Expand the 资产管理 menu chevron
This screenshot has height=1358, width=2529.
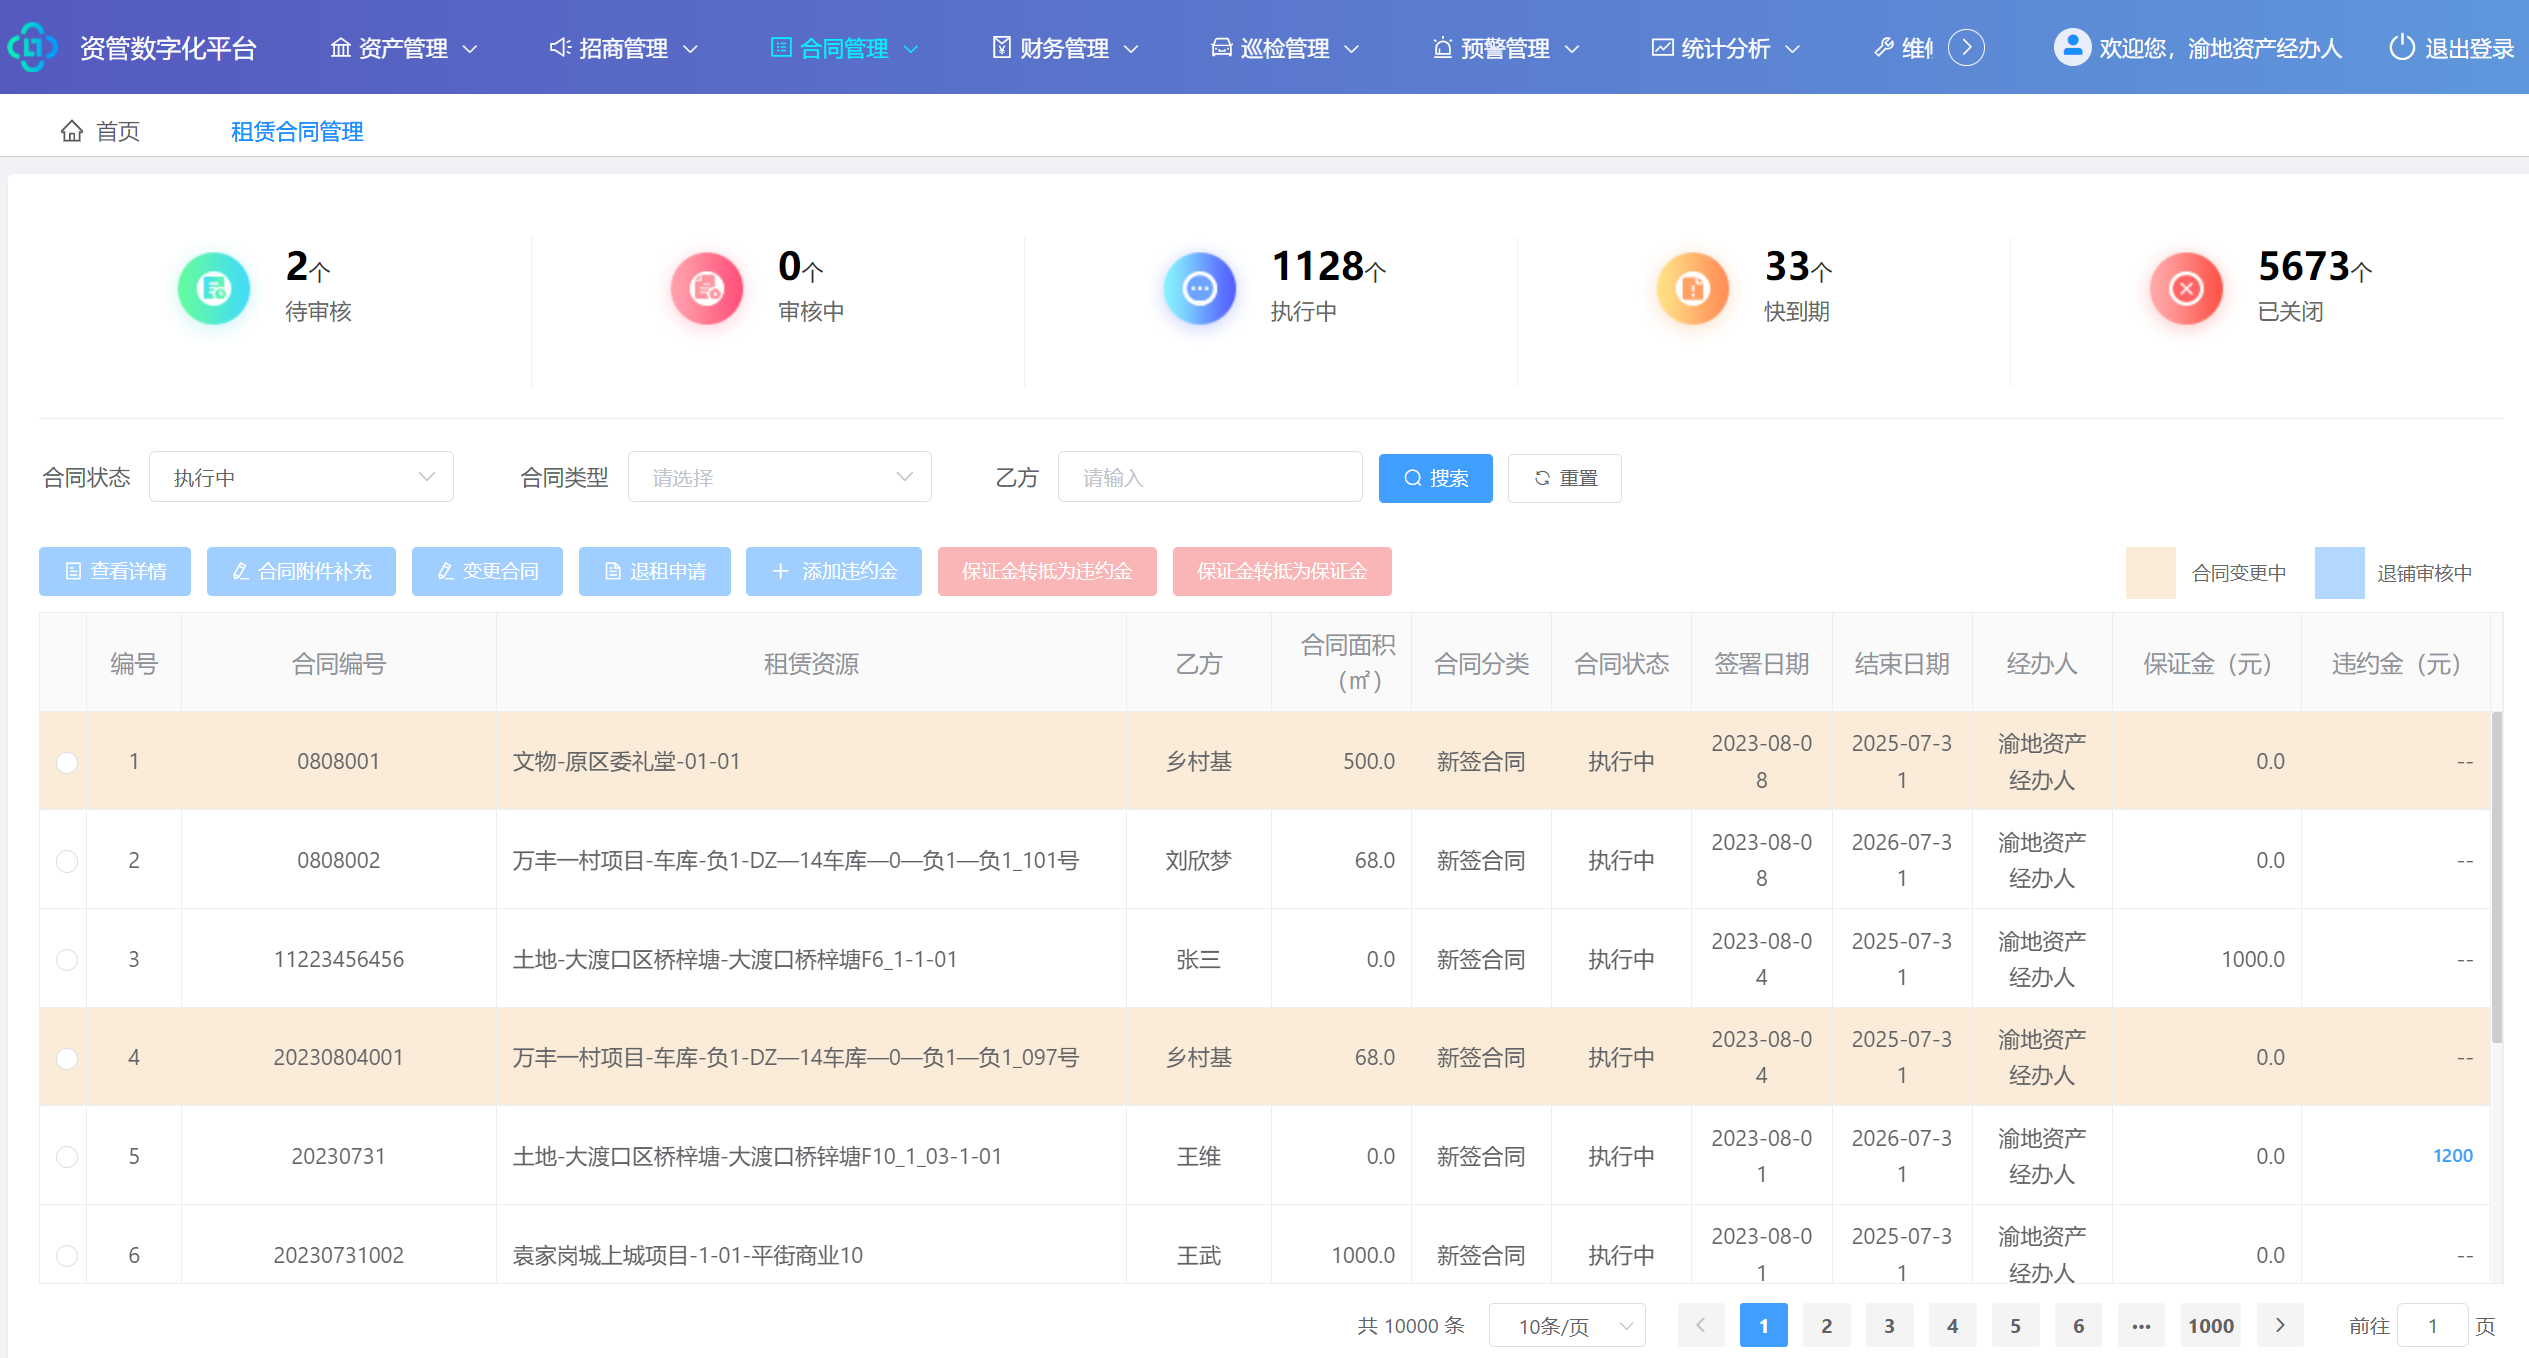470,48
